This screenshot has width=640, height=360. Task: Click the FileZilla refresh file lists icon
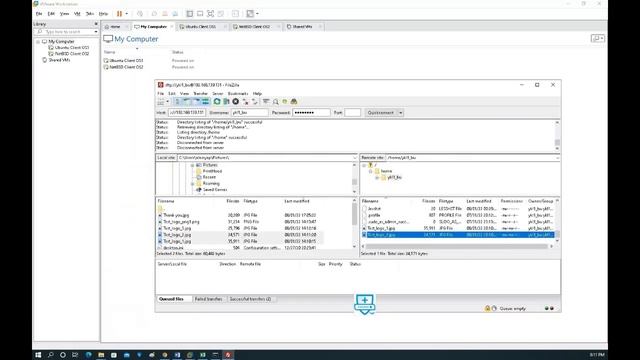click(217, 102)
